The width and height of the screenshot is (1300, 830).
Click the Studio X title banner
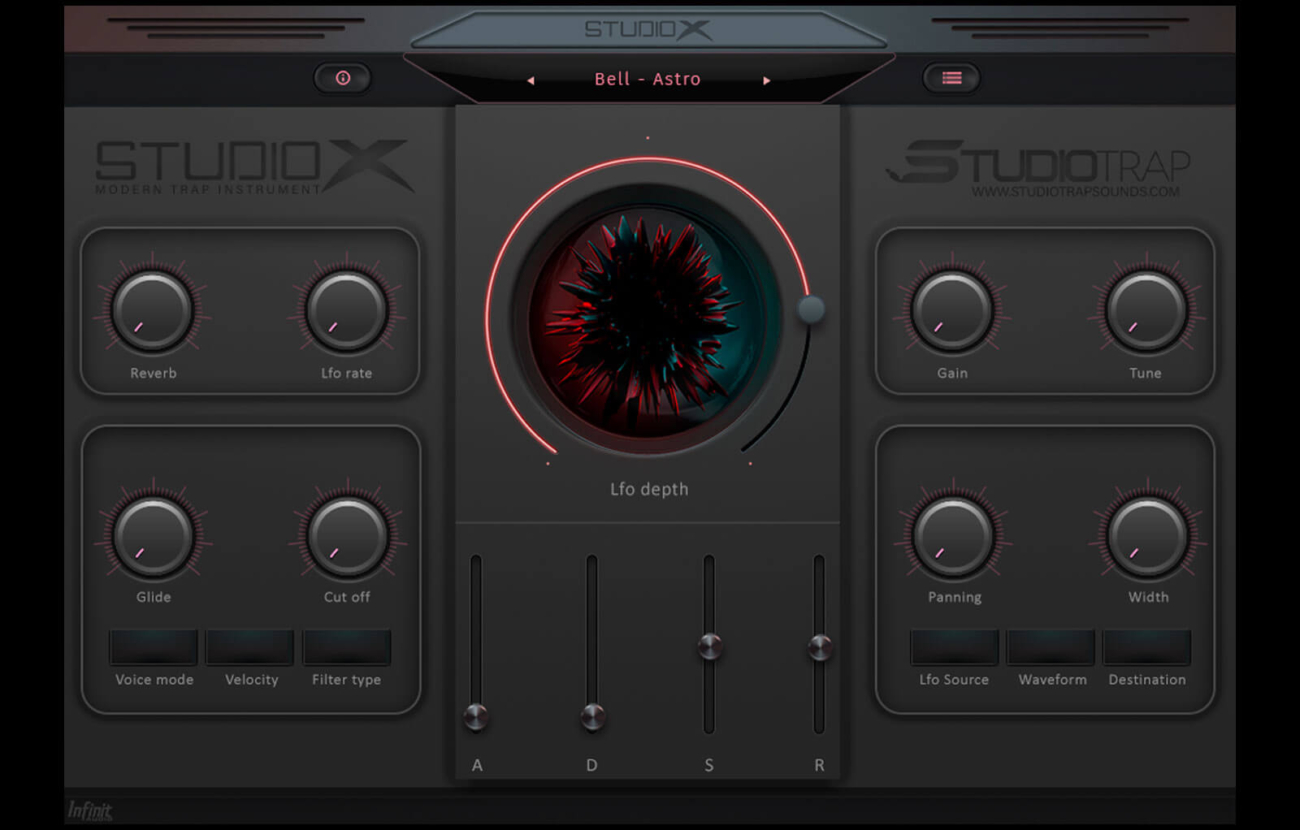coord(648,29)
